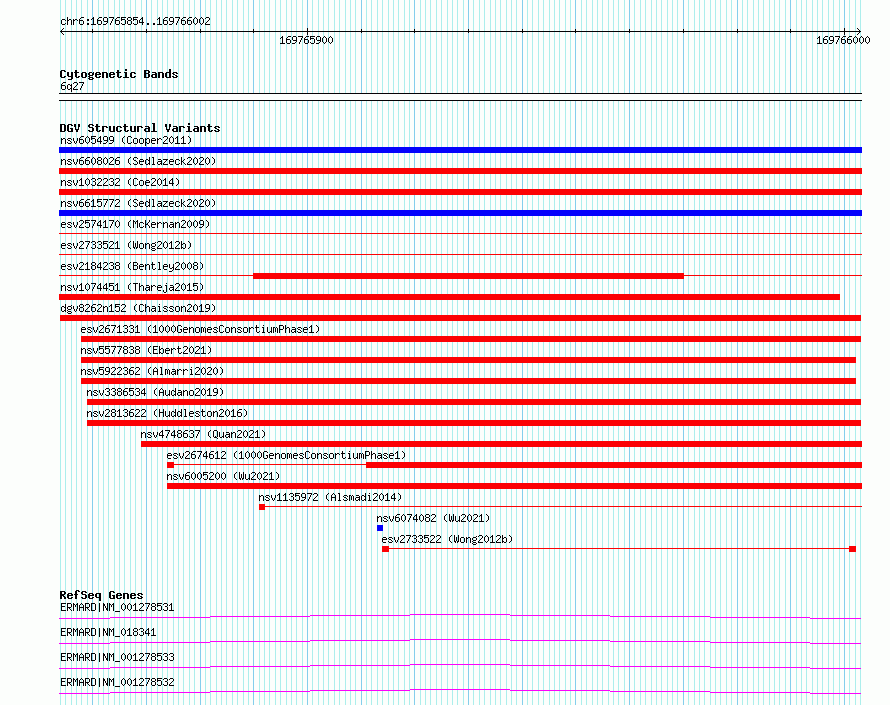The width and height of the screenshot is (890, 705).
Task: Click the thick red bar of esv2184238
Action: click(x=468, y=276)
